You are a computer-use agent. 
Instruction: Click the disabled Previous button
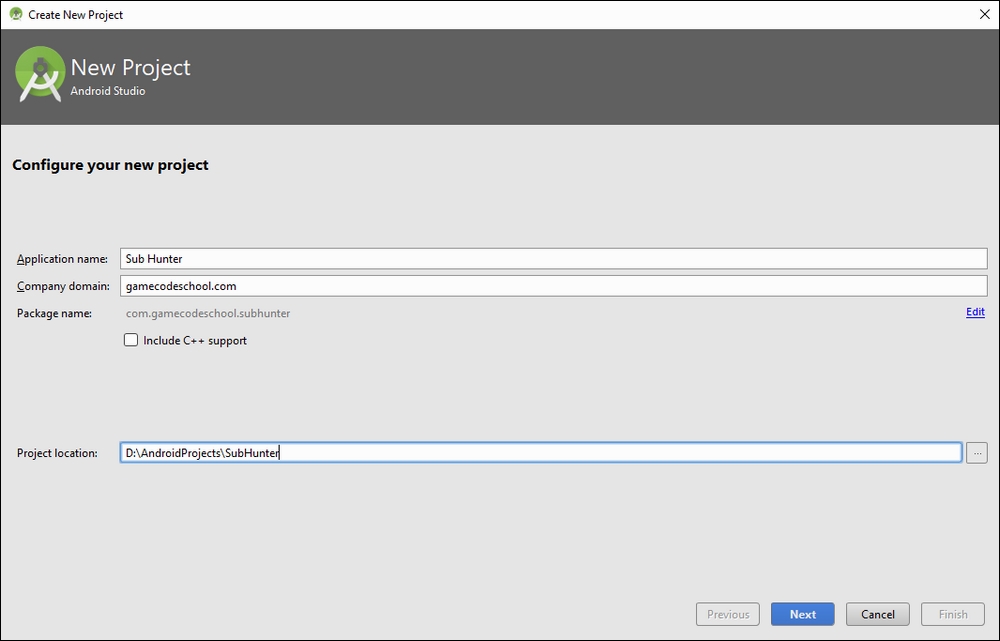(727, 614)
